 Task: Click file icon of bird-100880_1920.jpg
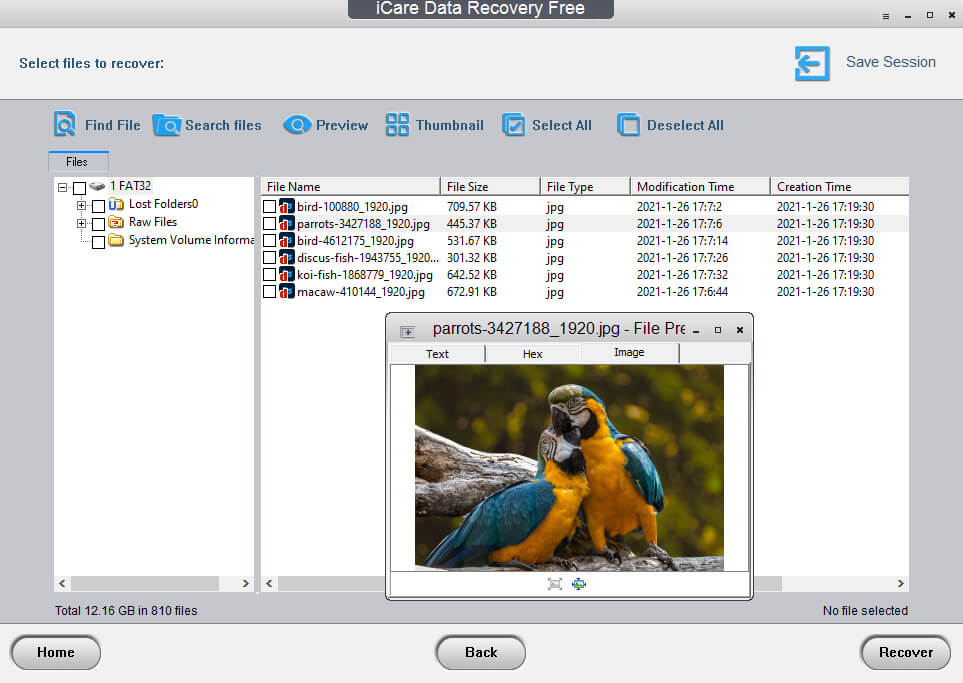point(287,206)
